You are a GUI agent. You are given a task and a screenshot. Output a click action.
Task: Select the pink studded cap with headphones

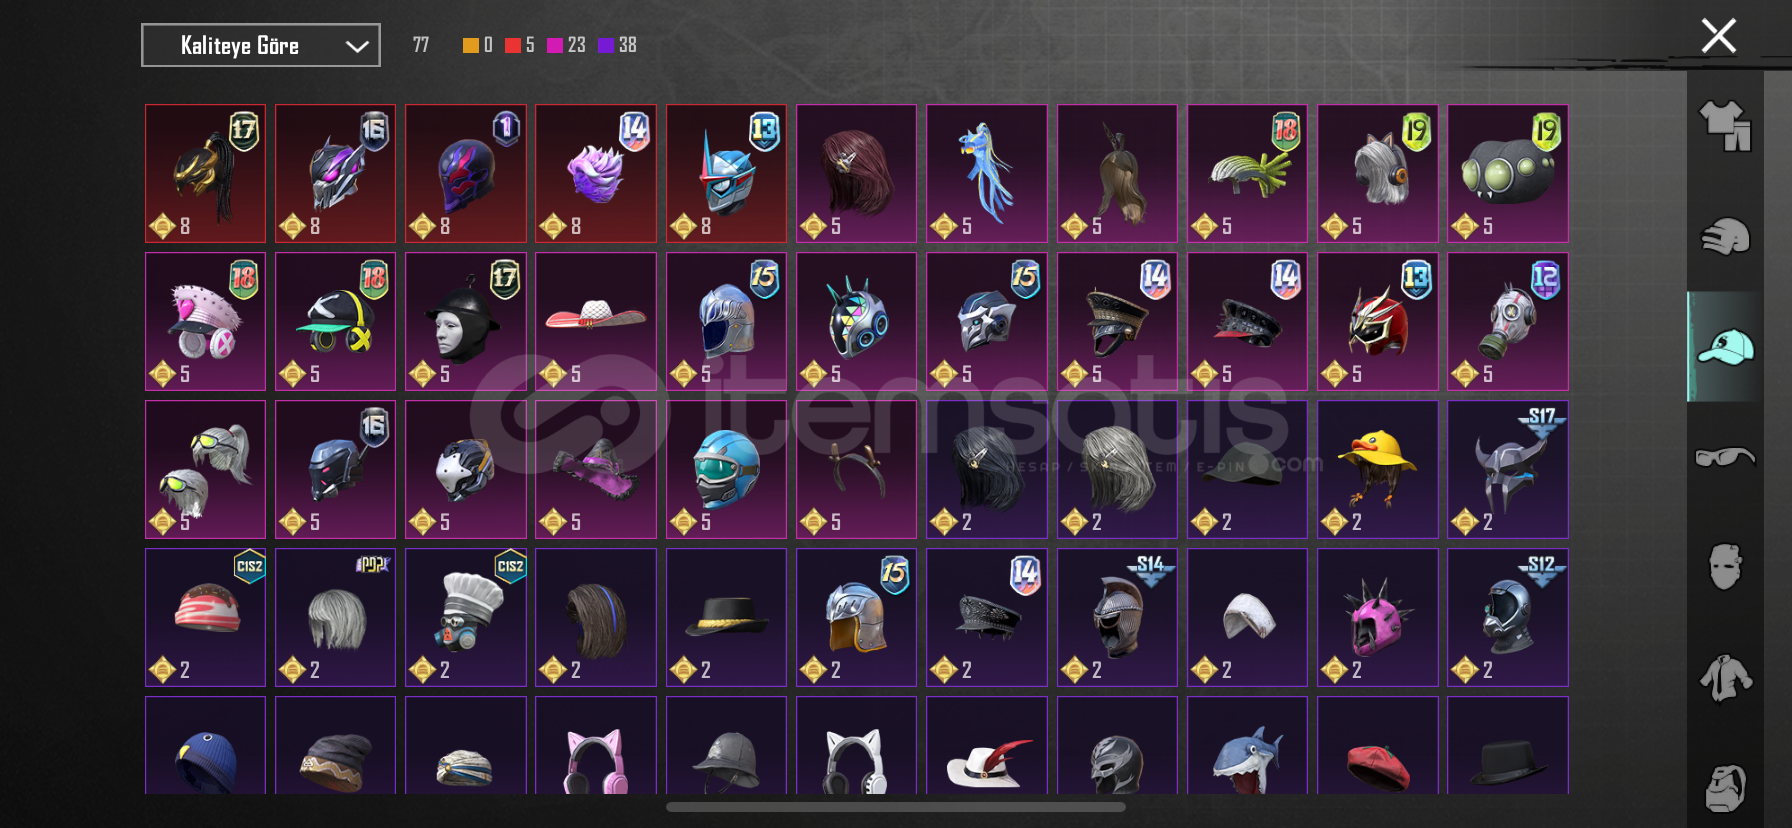tap(205, 321)
